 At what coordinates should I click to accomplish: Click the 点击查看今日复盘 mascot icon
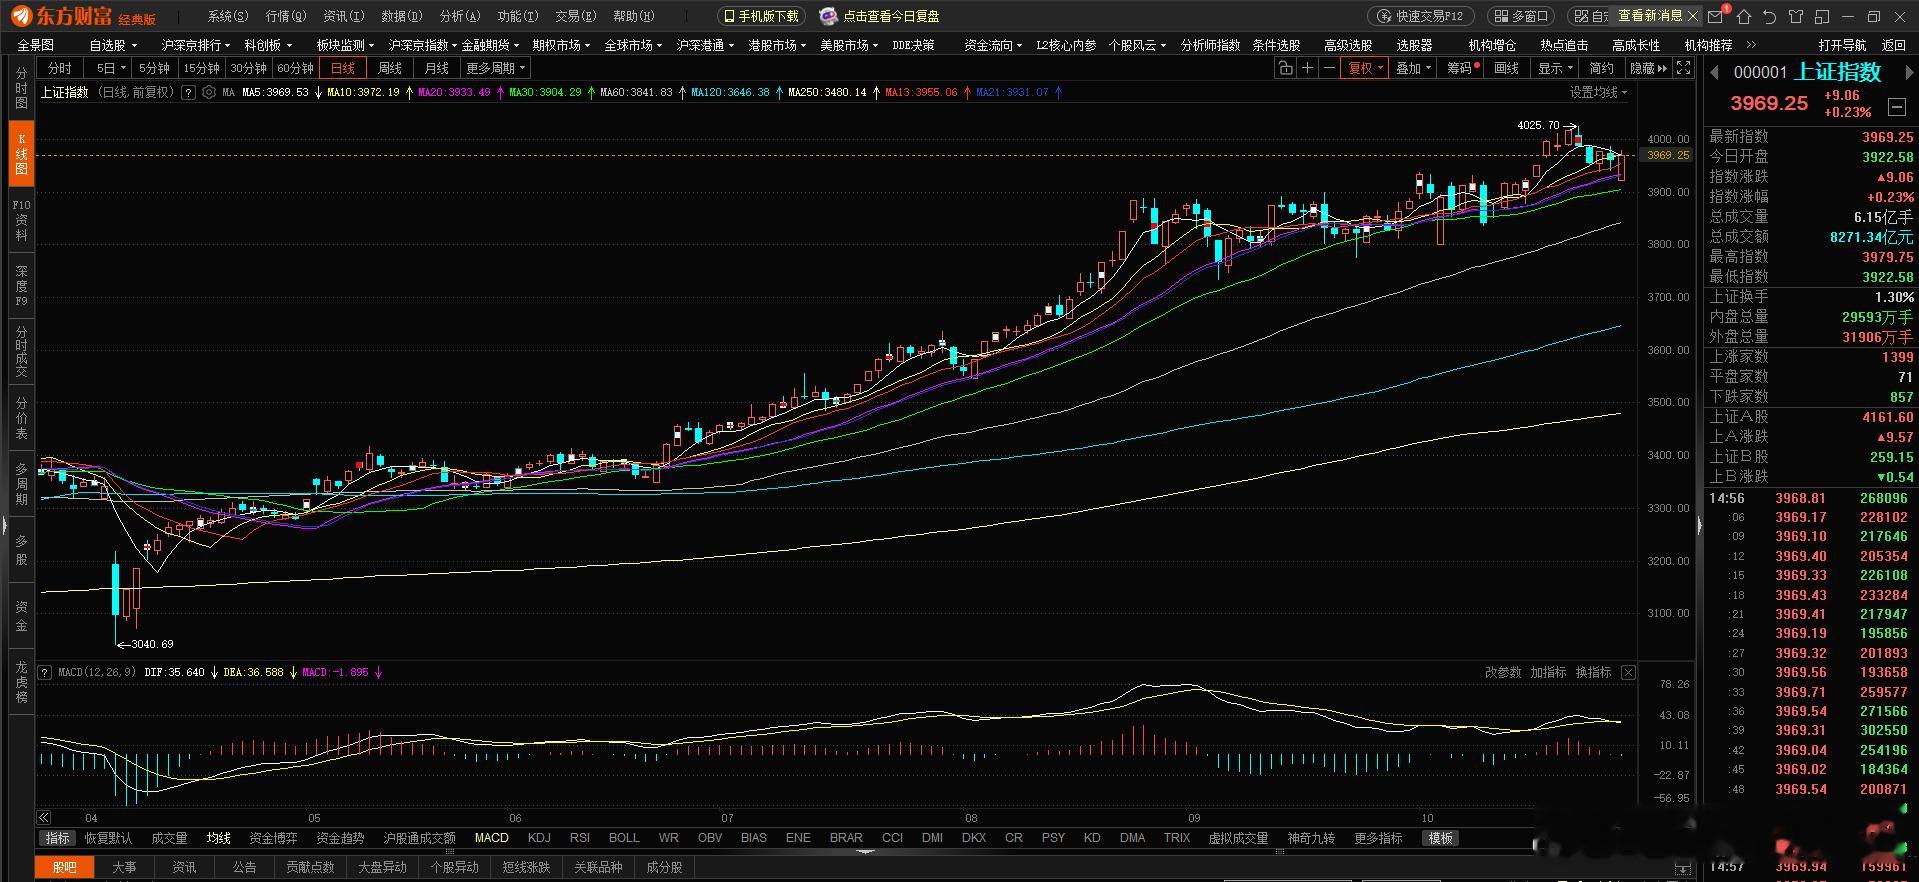point(828,16)
